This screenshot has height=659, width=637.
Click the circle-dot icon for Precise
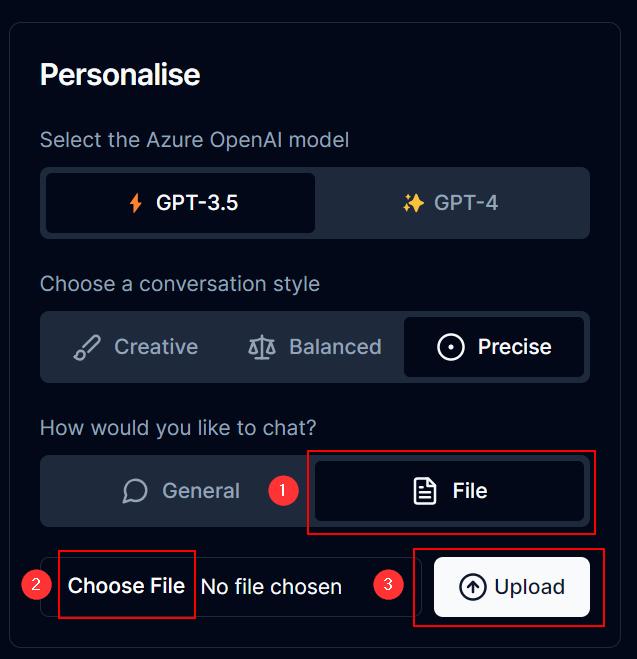tap(451, 347)
